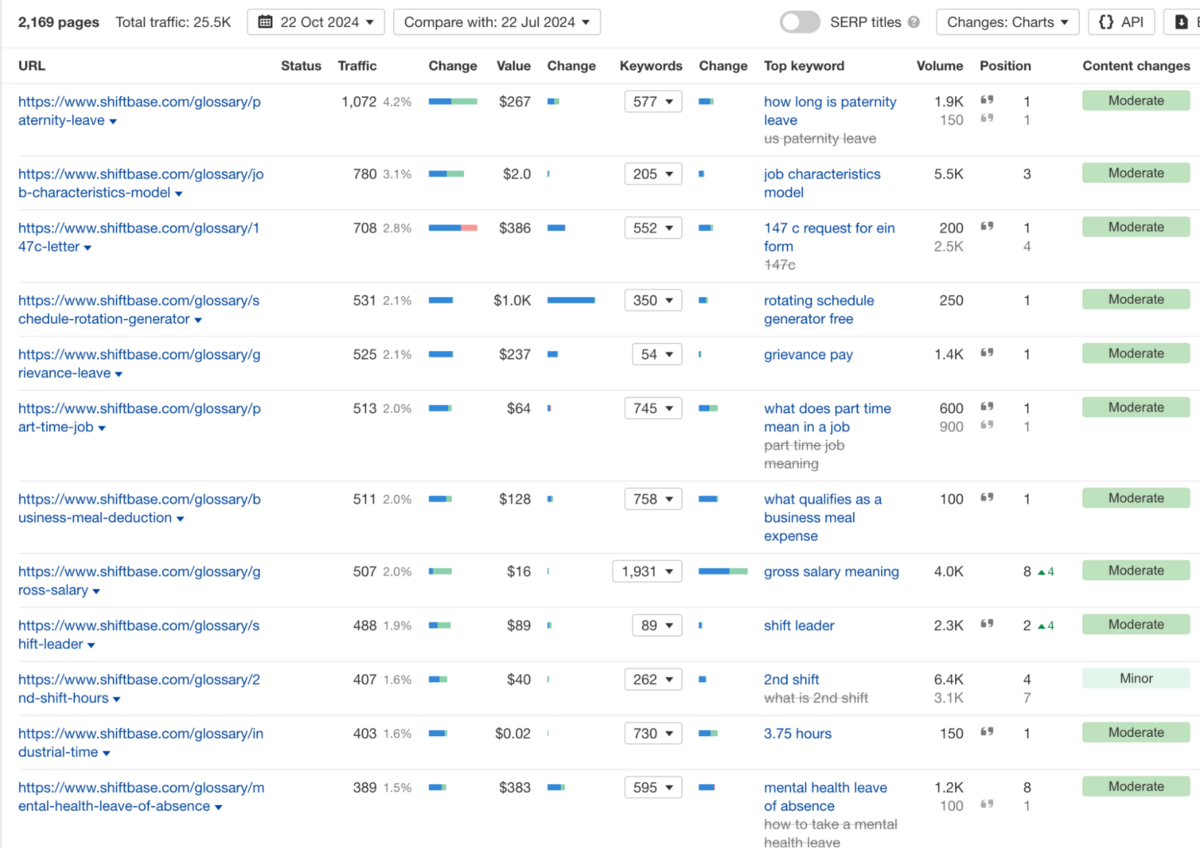Image resolution: width=1200 pixels, height=848 pixels.
Task: Click the calendar icon on the date picker
Action: tap(266, 22)
